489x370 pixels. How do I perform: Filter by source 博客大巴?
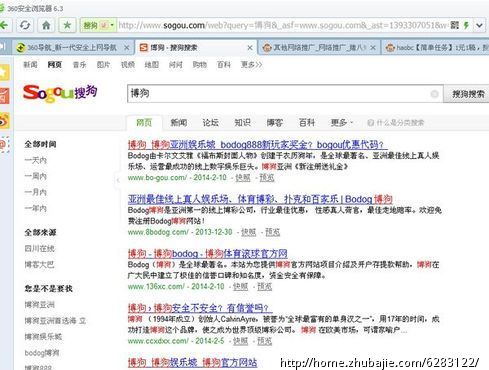[39, 264]
